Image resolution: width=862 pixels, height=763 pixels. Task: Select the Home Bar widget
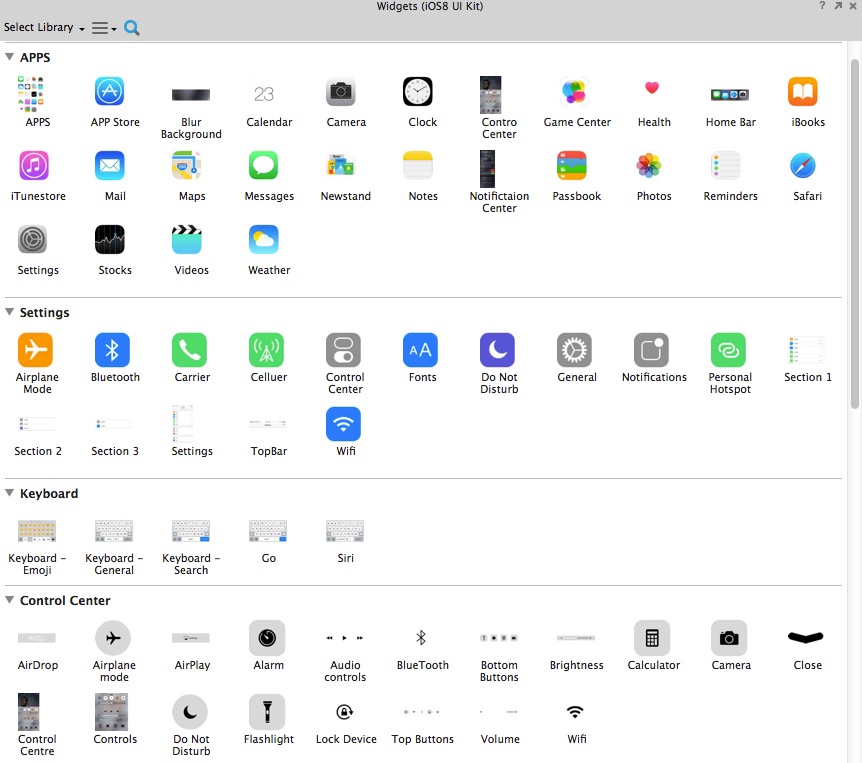point(730,95)
